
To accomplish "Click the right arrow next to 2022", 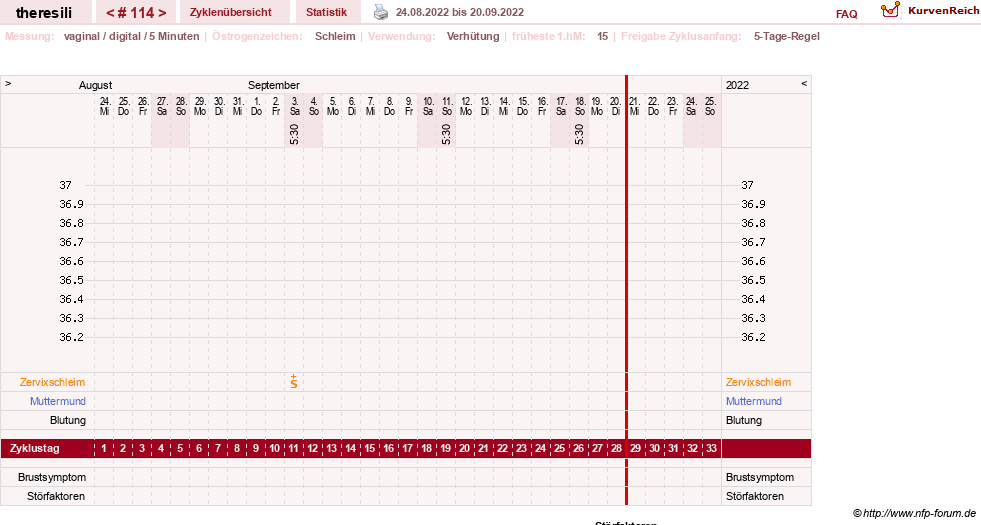I will (x=804, y=84).
